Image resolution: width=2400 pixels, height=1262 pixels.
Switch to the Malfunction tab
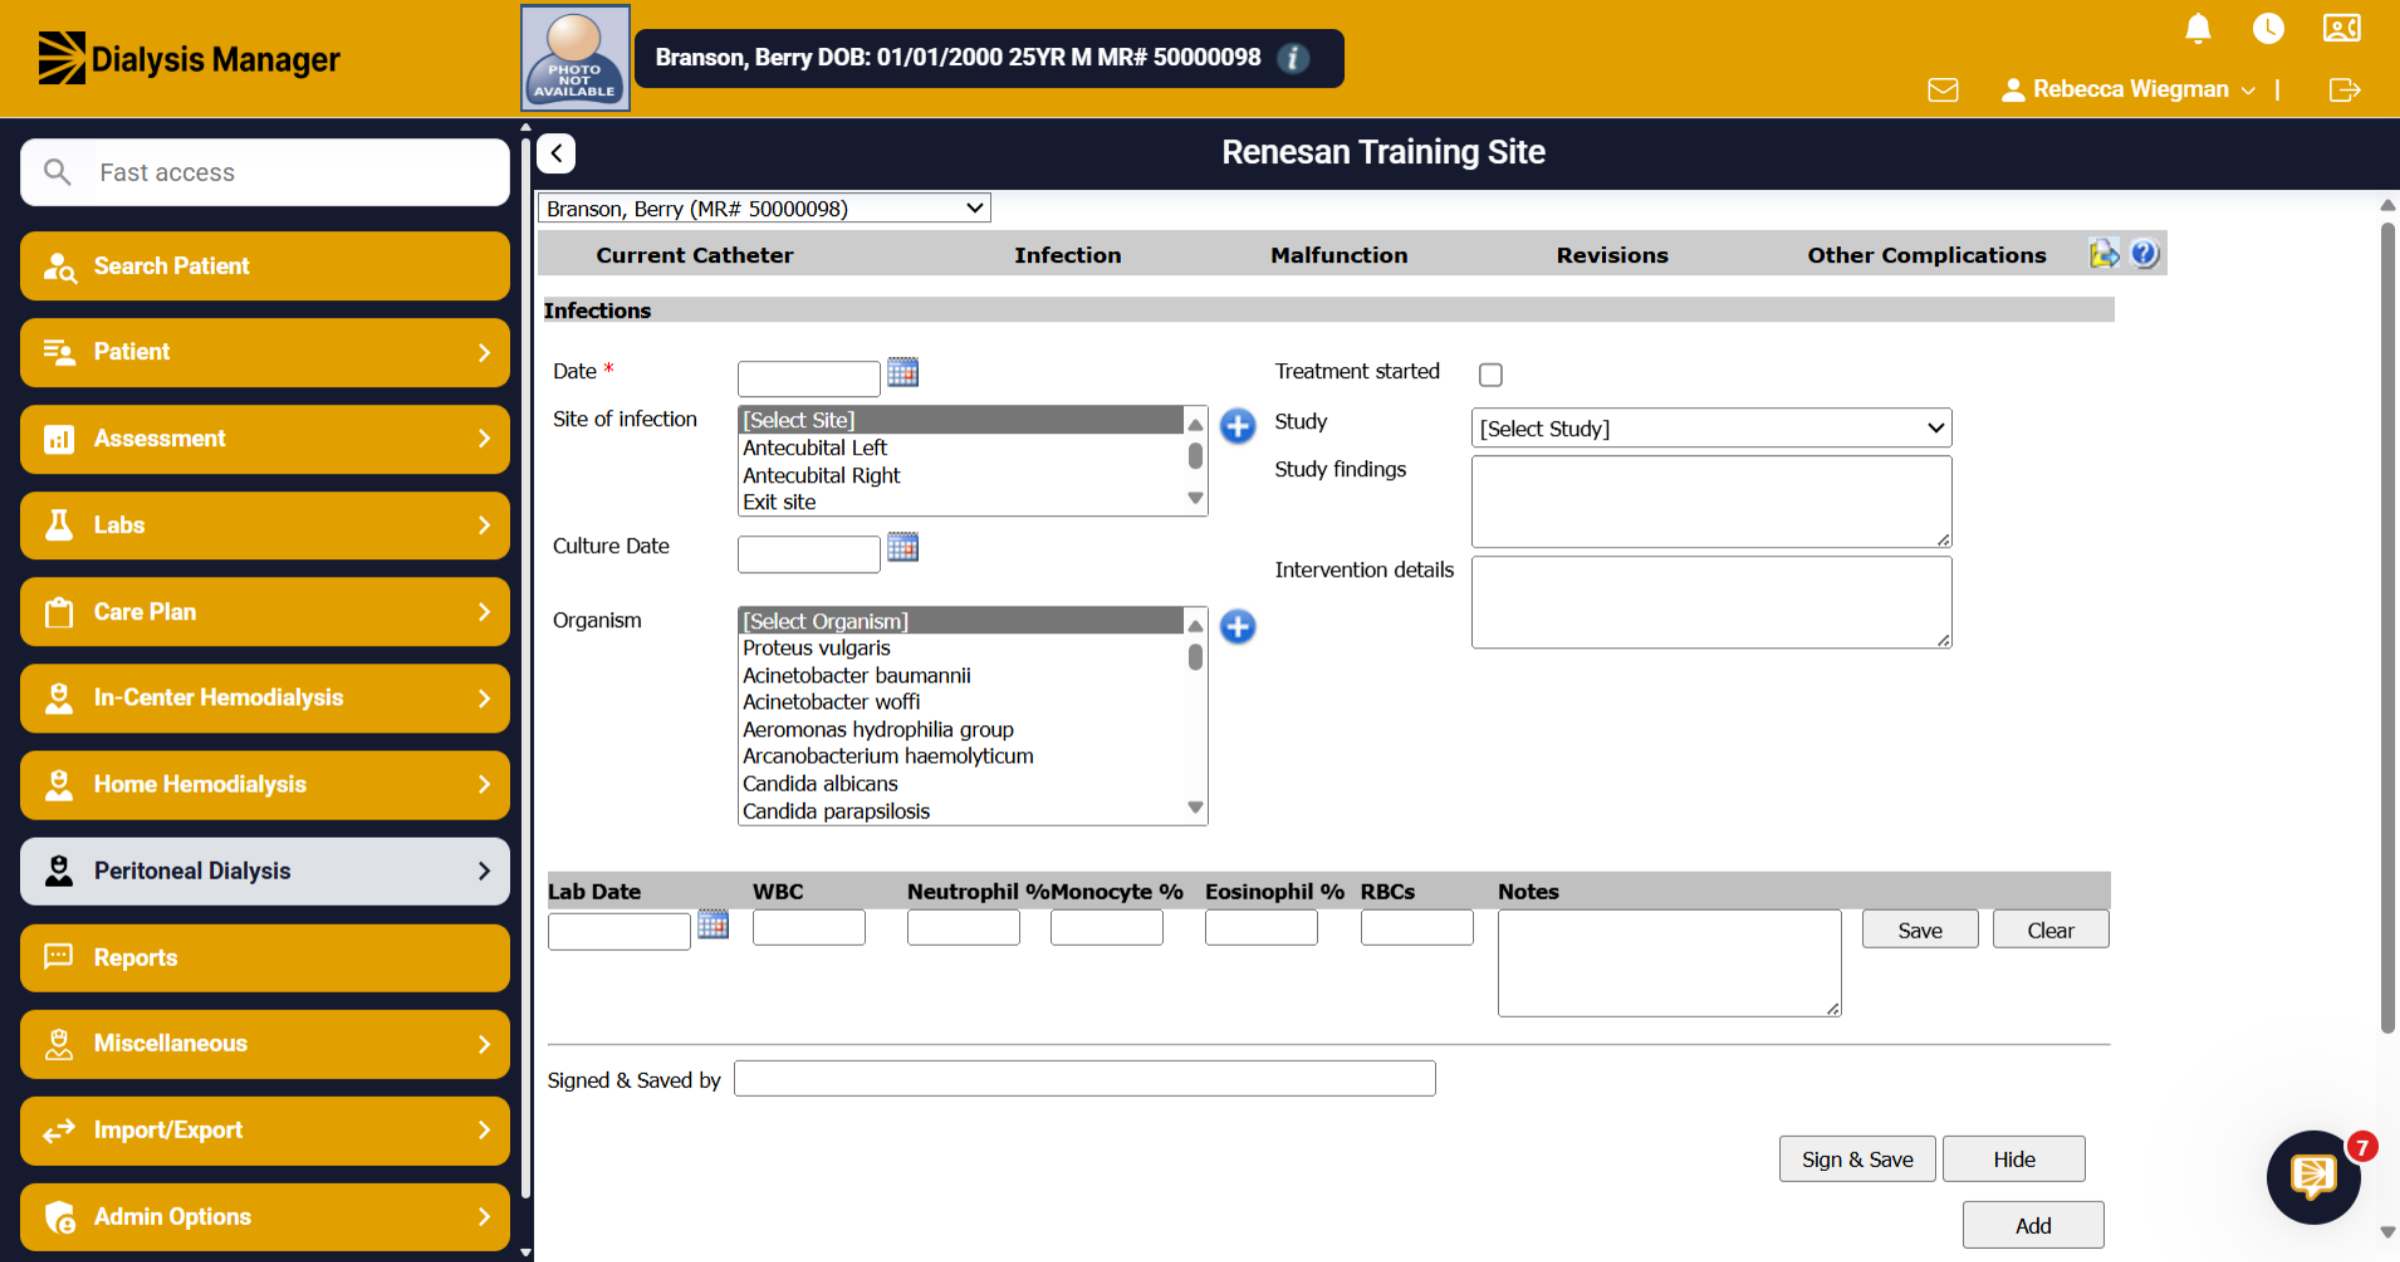[1338, 255]
